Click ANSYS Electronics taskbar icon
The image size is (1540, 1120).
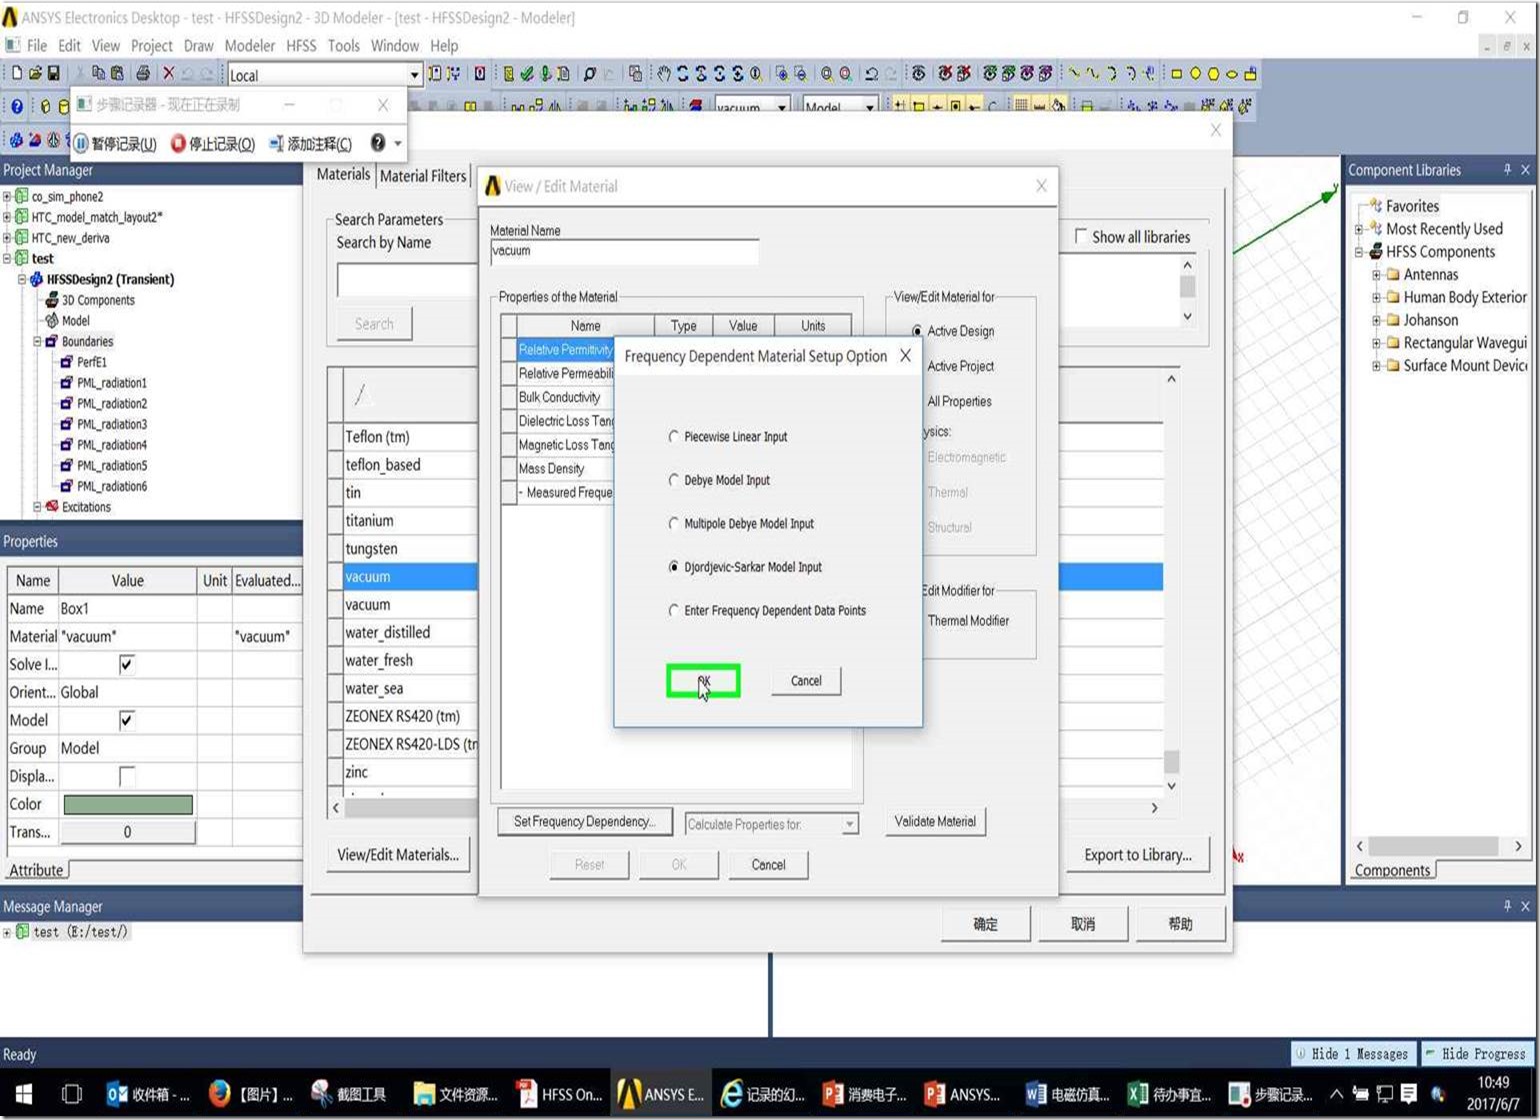coord(661,1093)
